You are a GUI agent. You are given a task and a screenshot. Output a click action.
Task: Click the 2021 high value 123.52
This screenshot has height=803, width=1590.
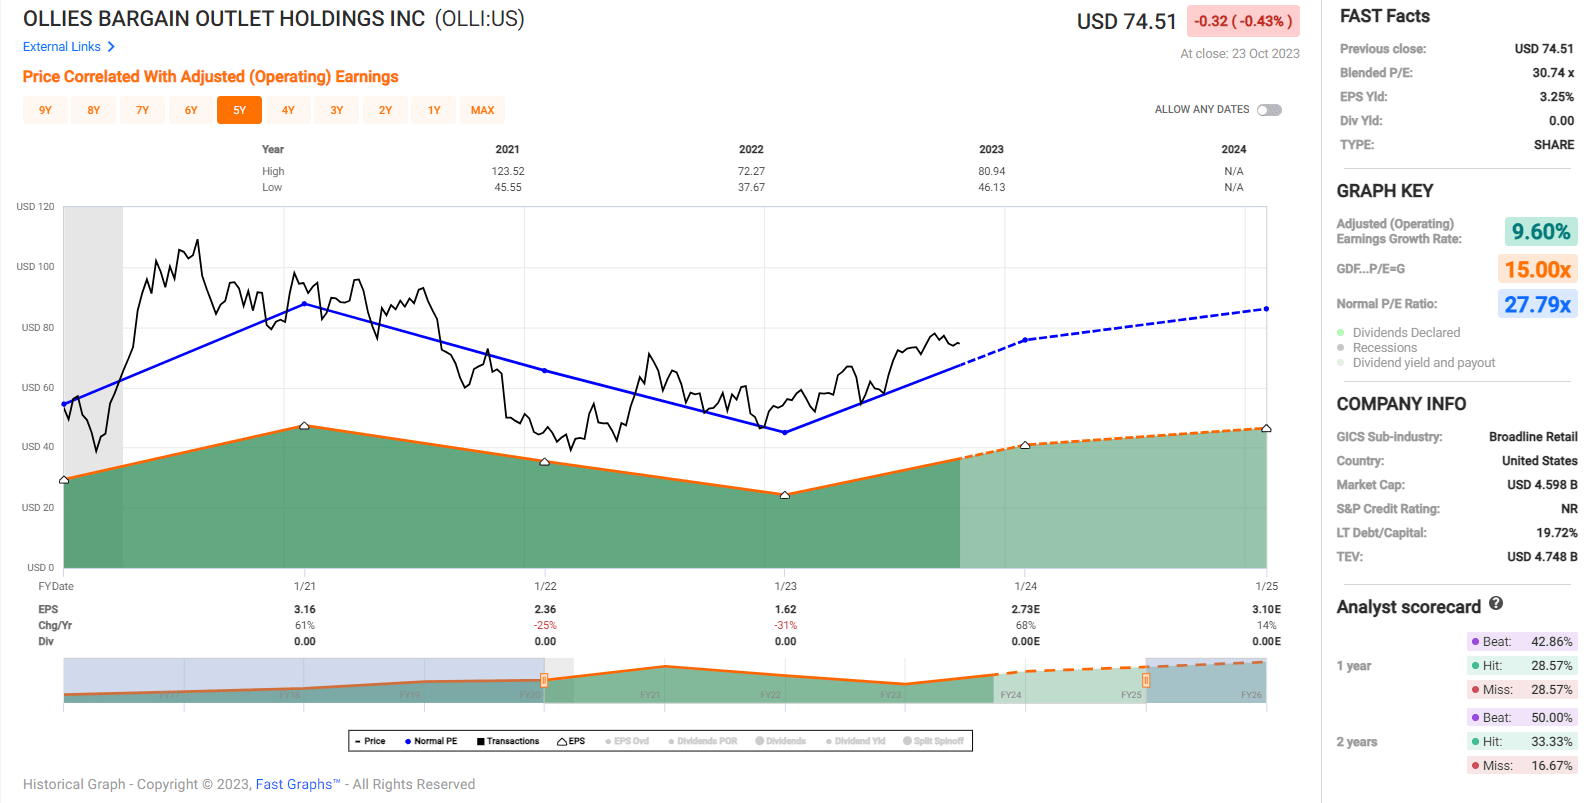[x=508, y=172]
